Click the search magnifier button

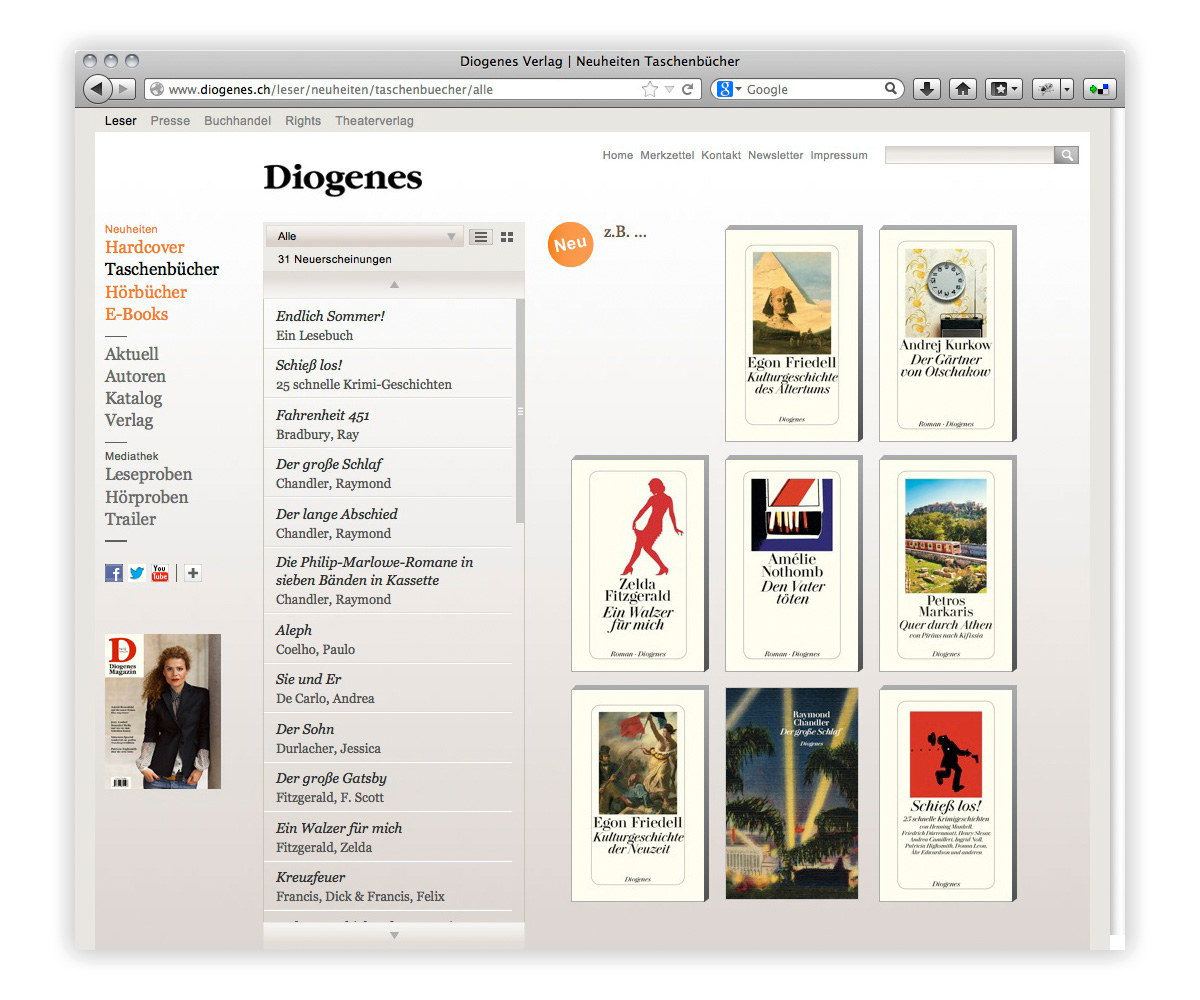pyautogui.click(x=1067, y=155)
